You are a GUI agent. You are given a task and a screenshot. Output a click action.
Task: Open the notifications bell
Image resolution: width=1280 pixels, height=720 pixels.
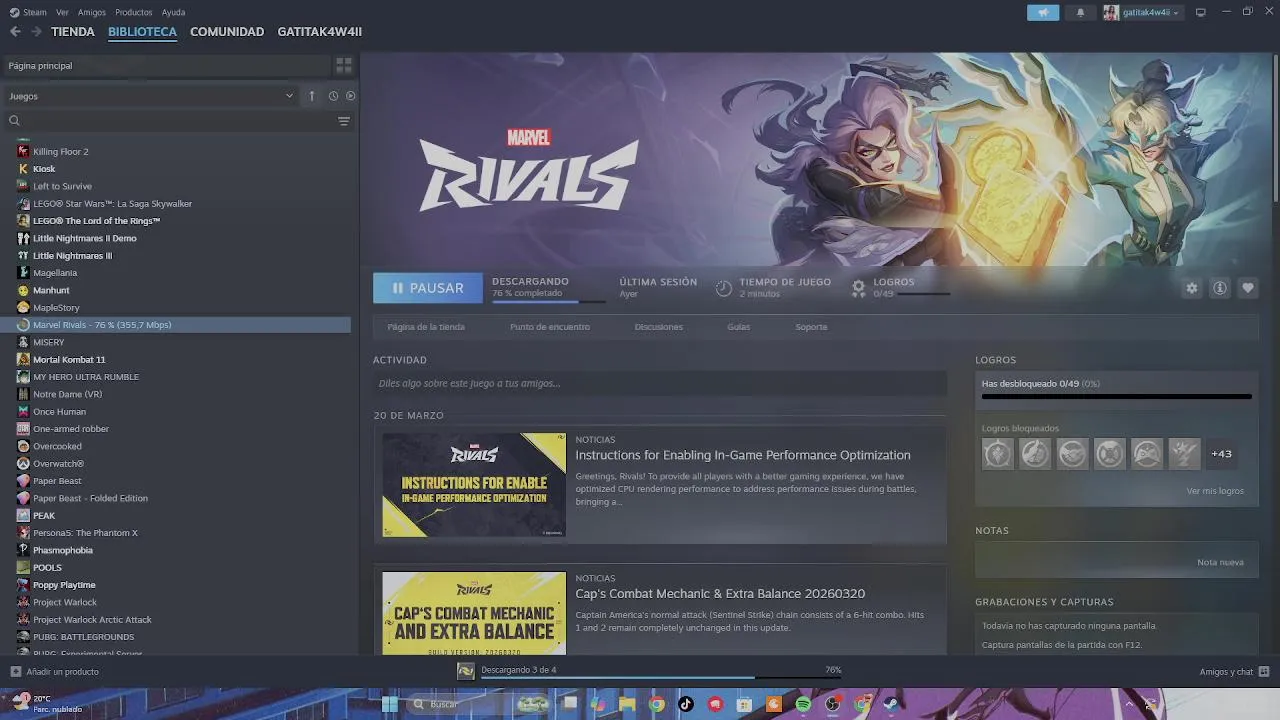coord(1080,12)
